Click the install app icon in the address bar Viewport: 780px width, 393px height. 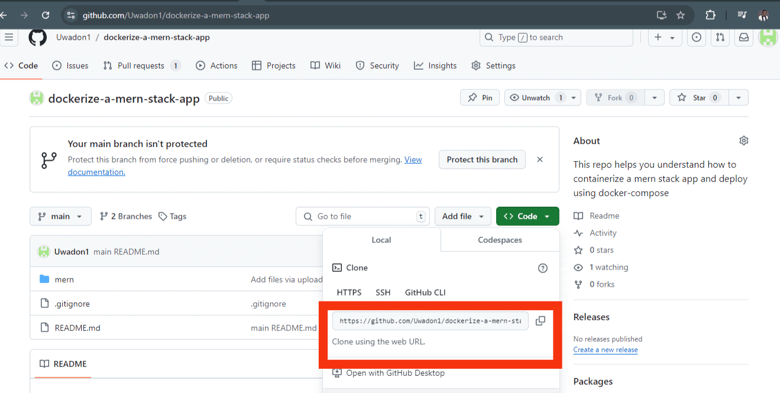tap(661, 15)
